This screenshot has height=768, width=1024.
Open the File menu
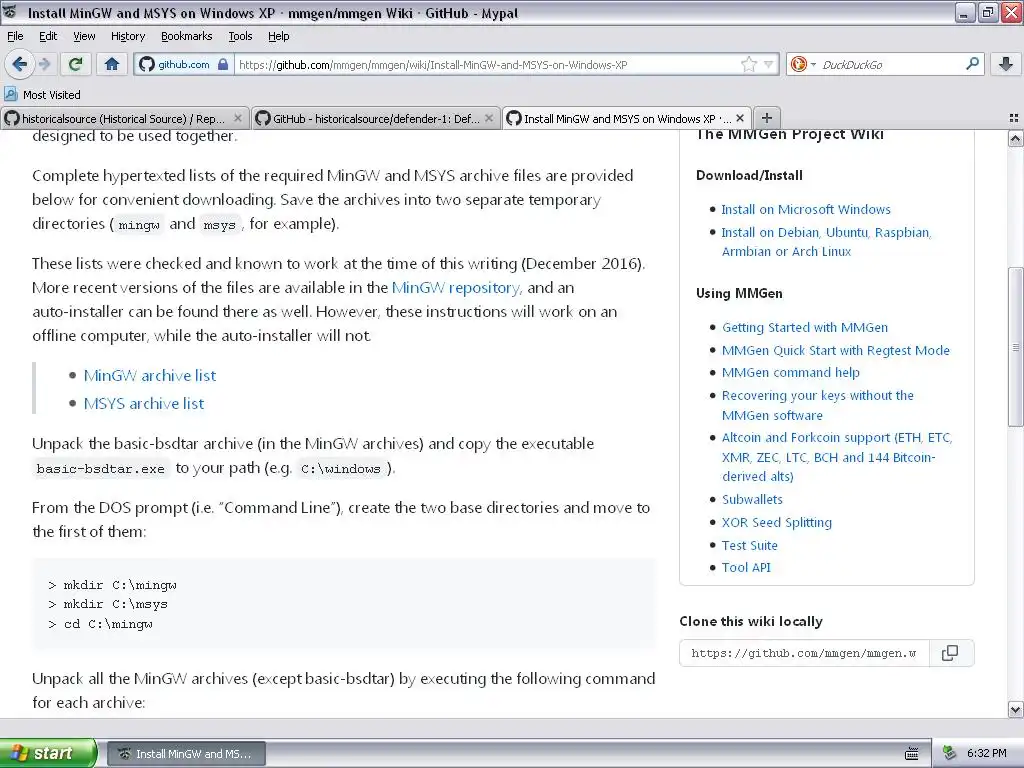click(15, 36)
